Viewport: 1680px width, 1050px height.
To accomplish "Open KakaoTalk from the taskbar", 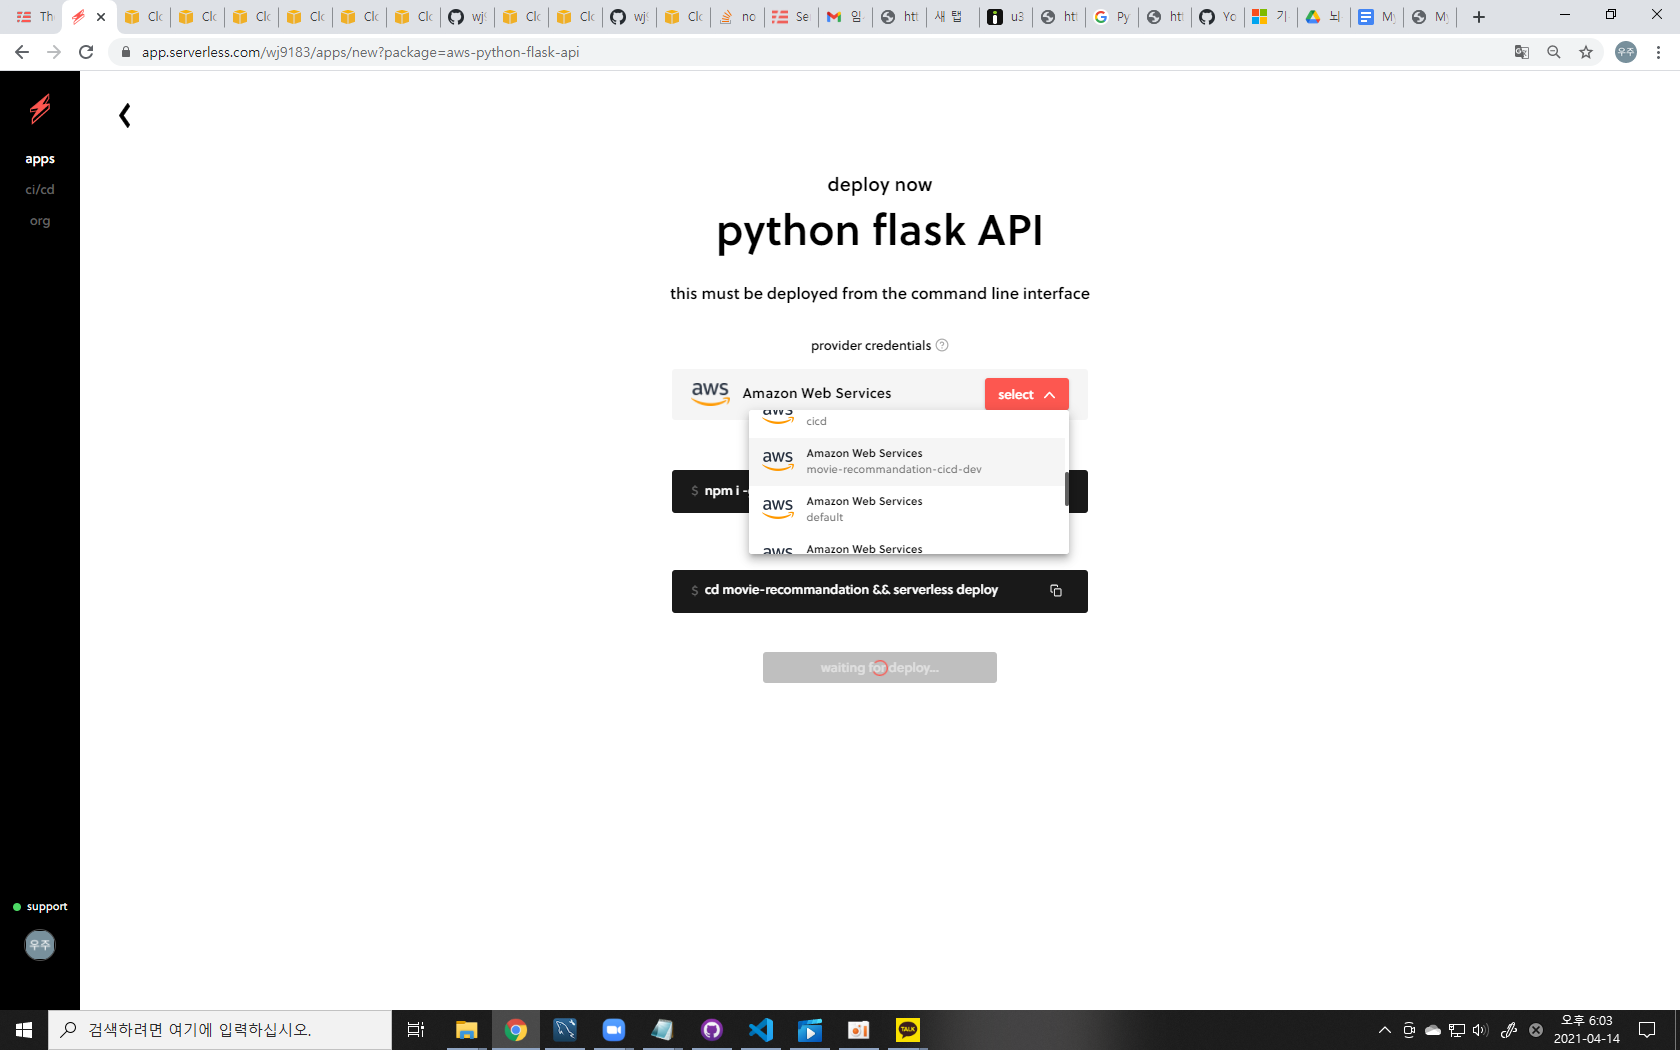I will [x=908, y=1030].
